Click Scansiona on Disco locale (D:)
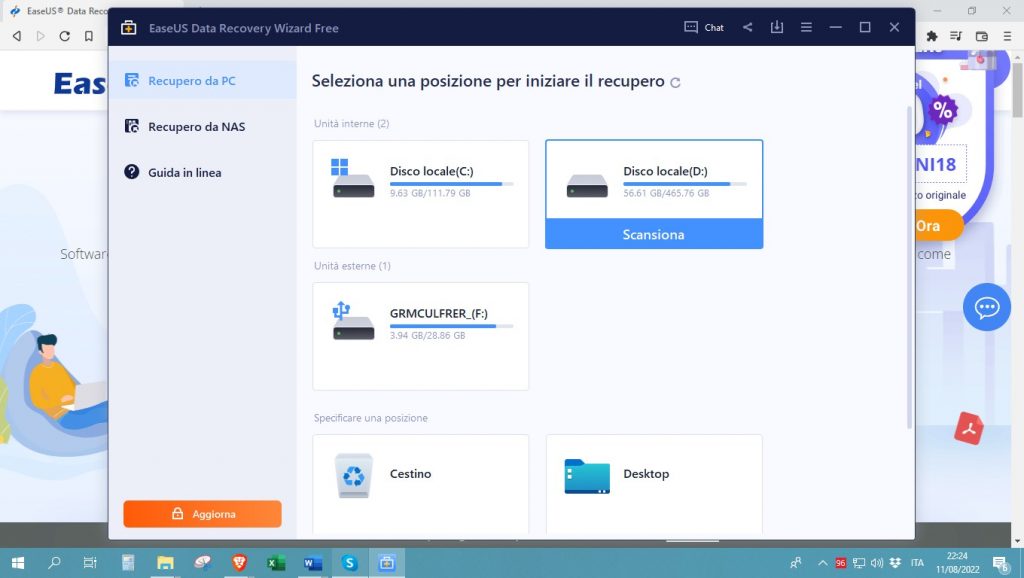 pos(653,233)
